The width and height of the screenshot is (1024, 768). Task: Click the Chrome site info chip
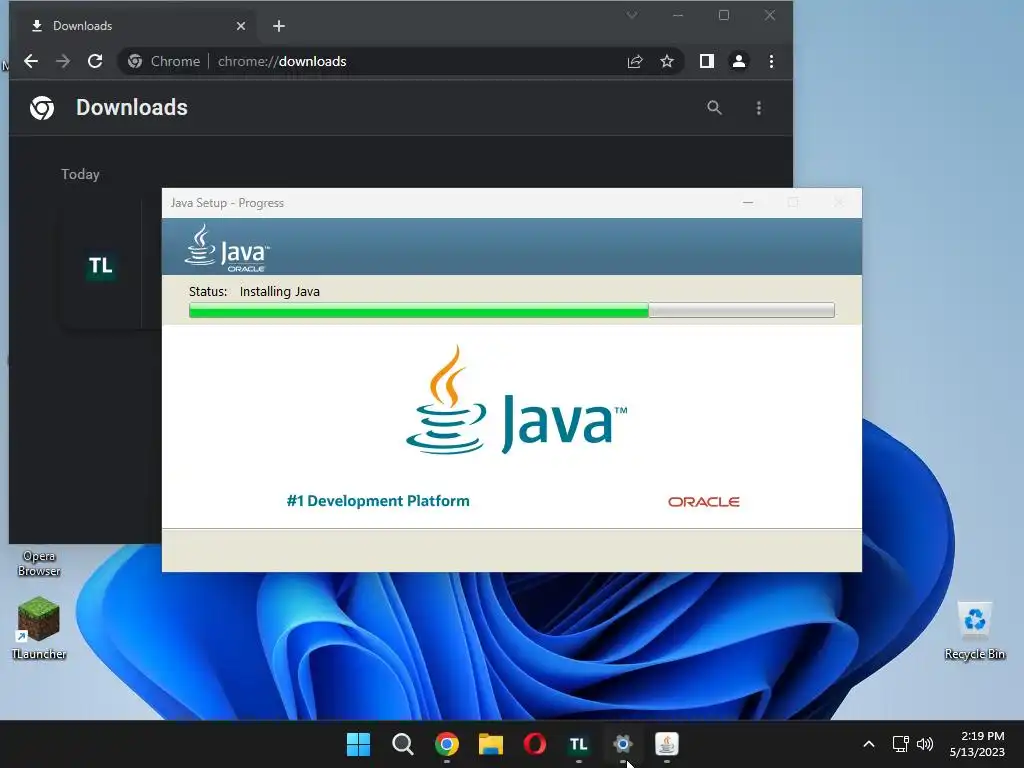(164, 61)
